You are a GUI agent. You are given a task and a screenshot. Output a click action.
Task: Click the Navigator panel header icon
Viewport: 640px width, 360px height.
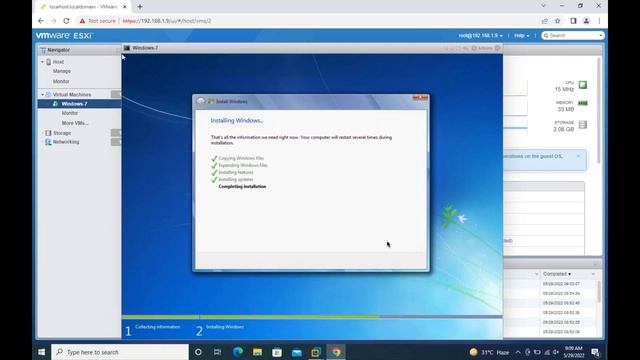[x=43, y=50]
